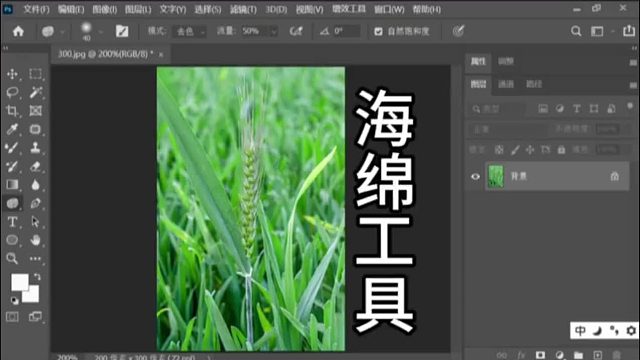This screenshot has height=360, width=640.
Task: Select the Type tool
Action: point(12,222)
